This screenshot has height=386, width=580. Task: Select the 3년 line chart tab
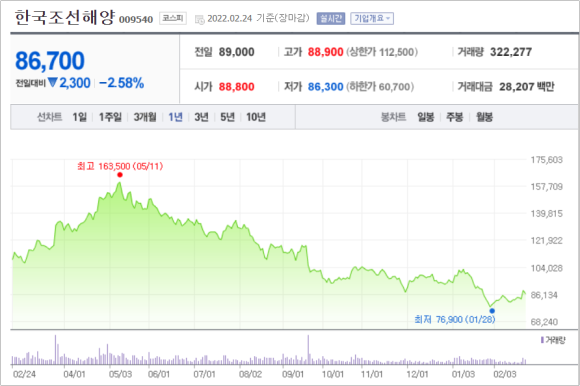201,117
